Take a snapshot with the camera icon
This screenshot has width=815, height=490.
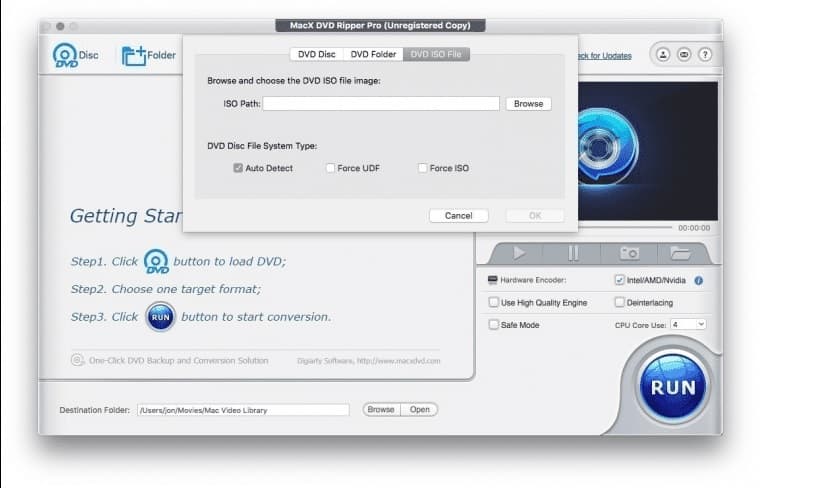coord(629,253)
